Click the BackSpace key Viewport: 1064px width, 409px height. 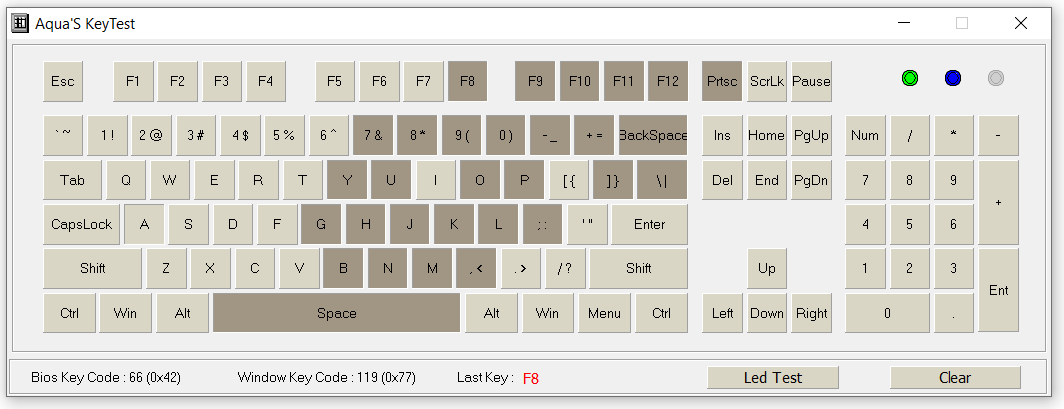[653, 135]
